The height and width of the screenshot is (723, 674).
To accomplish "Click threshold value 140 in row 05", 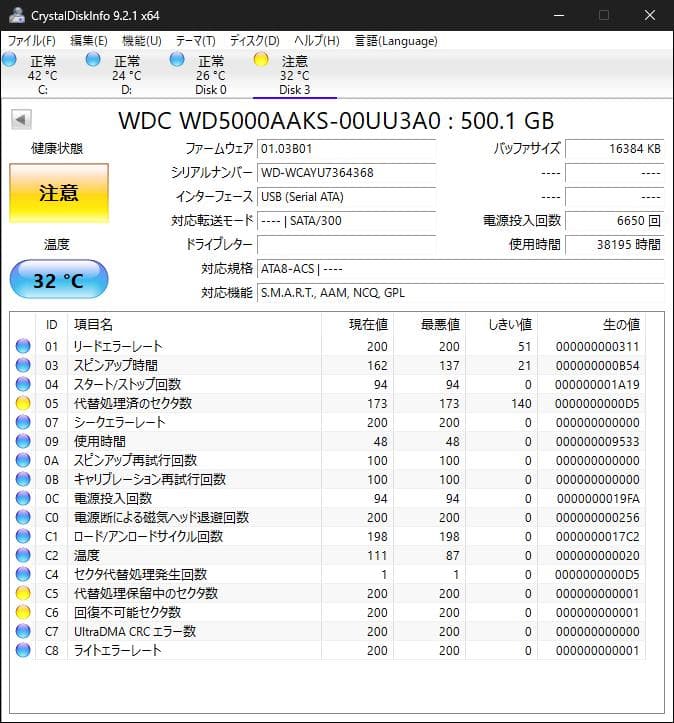I will (521, 404).
